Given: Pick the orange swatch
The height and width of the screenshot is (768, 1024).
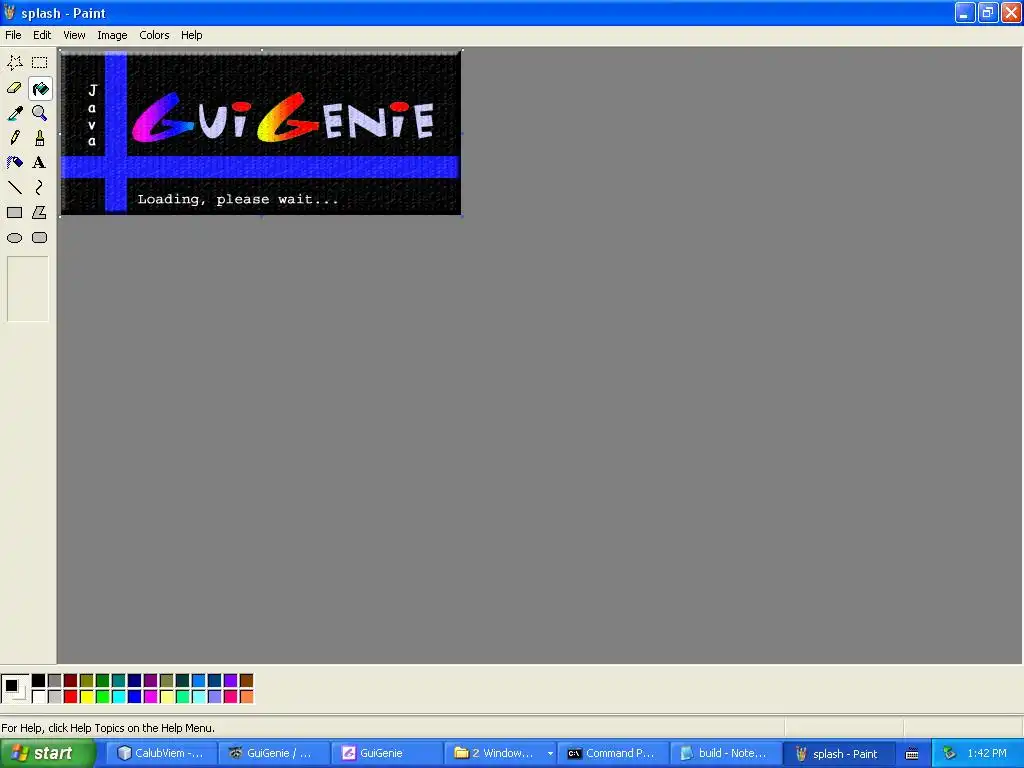Looking at the screenshot, I should [x=246, y=697].
